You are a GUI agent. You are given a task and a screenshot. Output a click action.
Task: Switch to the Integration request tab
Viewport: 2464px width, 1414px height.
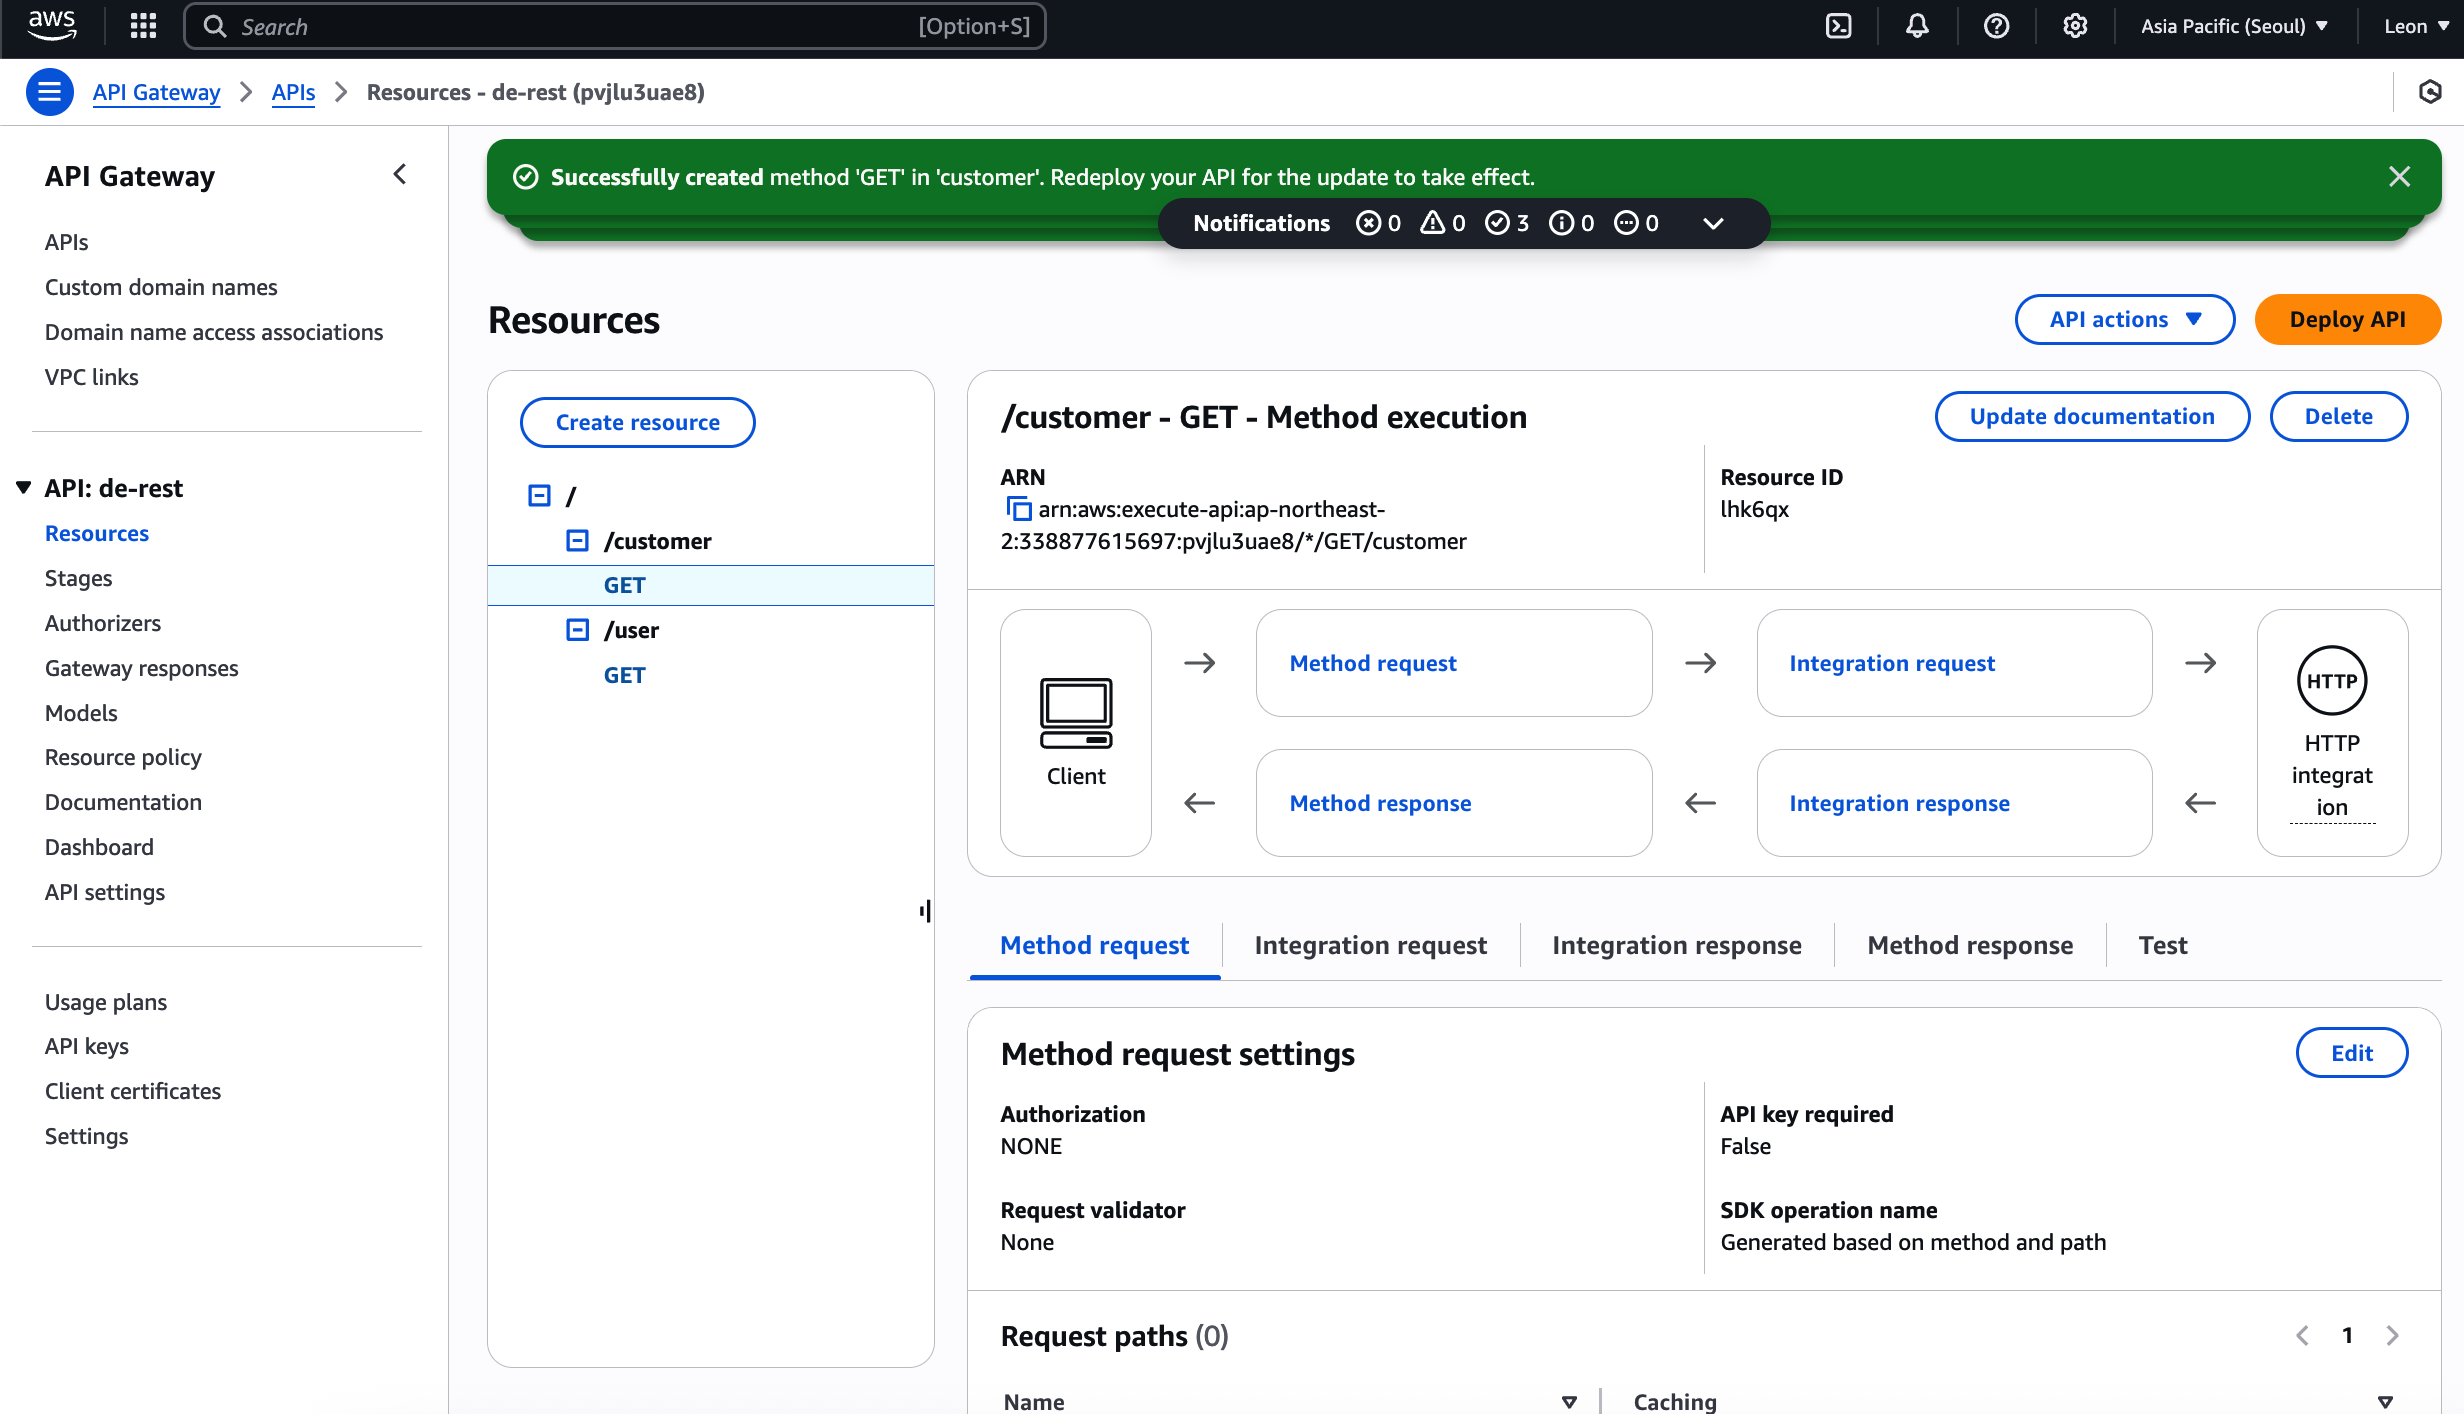[x=1370, y=945]
